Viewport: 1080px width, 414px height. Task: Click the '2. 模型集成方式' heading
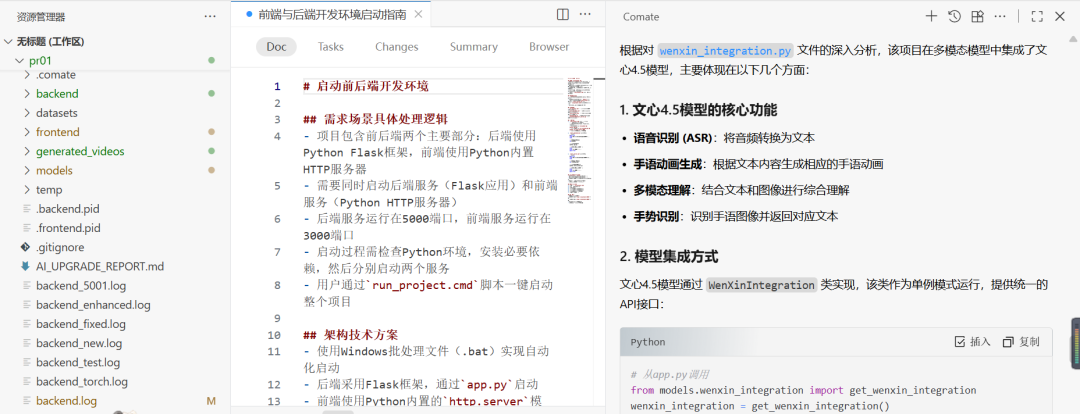click(x=669, y=257)
